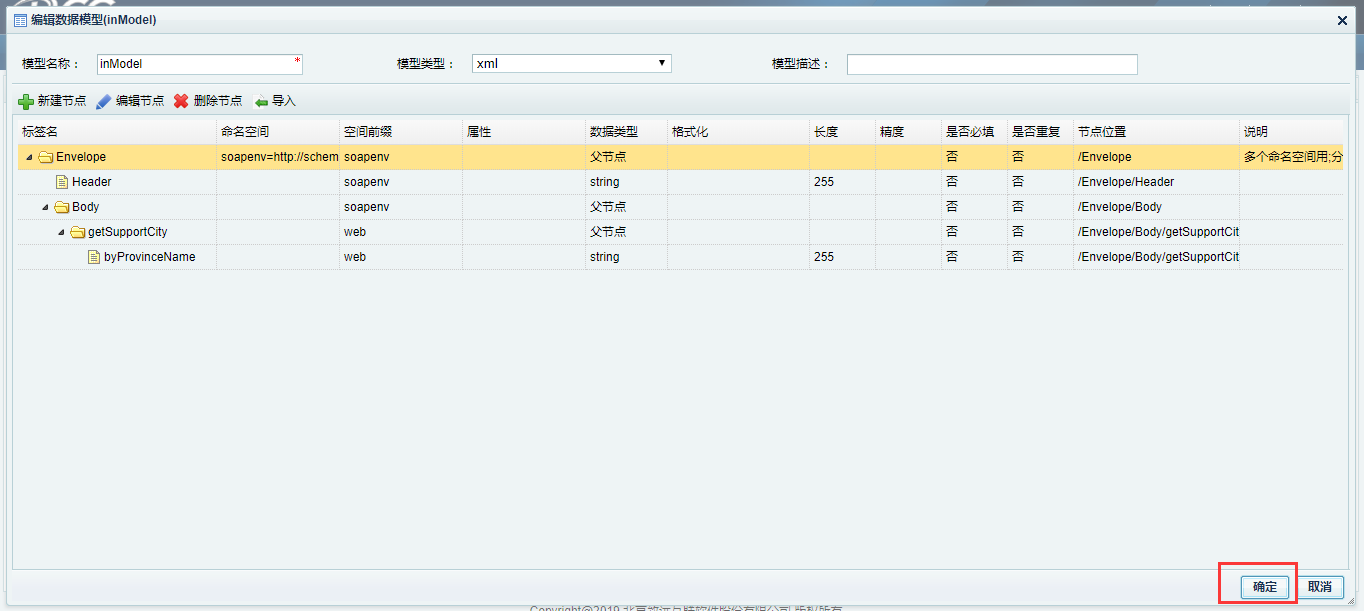Collapse the getSupportCity tree node
This screenshot has width=1364, height=611.
[x=61, y=232]
